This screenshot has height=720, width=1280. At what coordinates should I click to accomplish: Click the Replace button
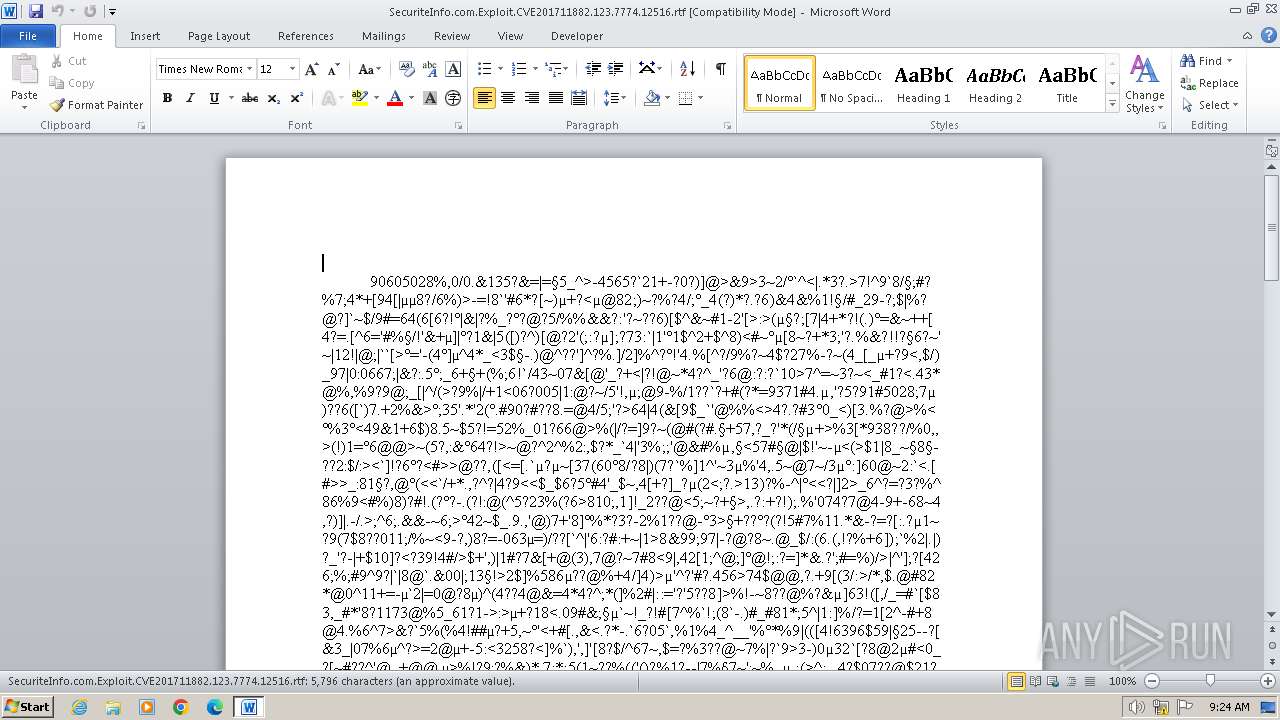coord(1209,83)
